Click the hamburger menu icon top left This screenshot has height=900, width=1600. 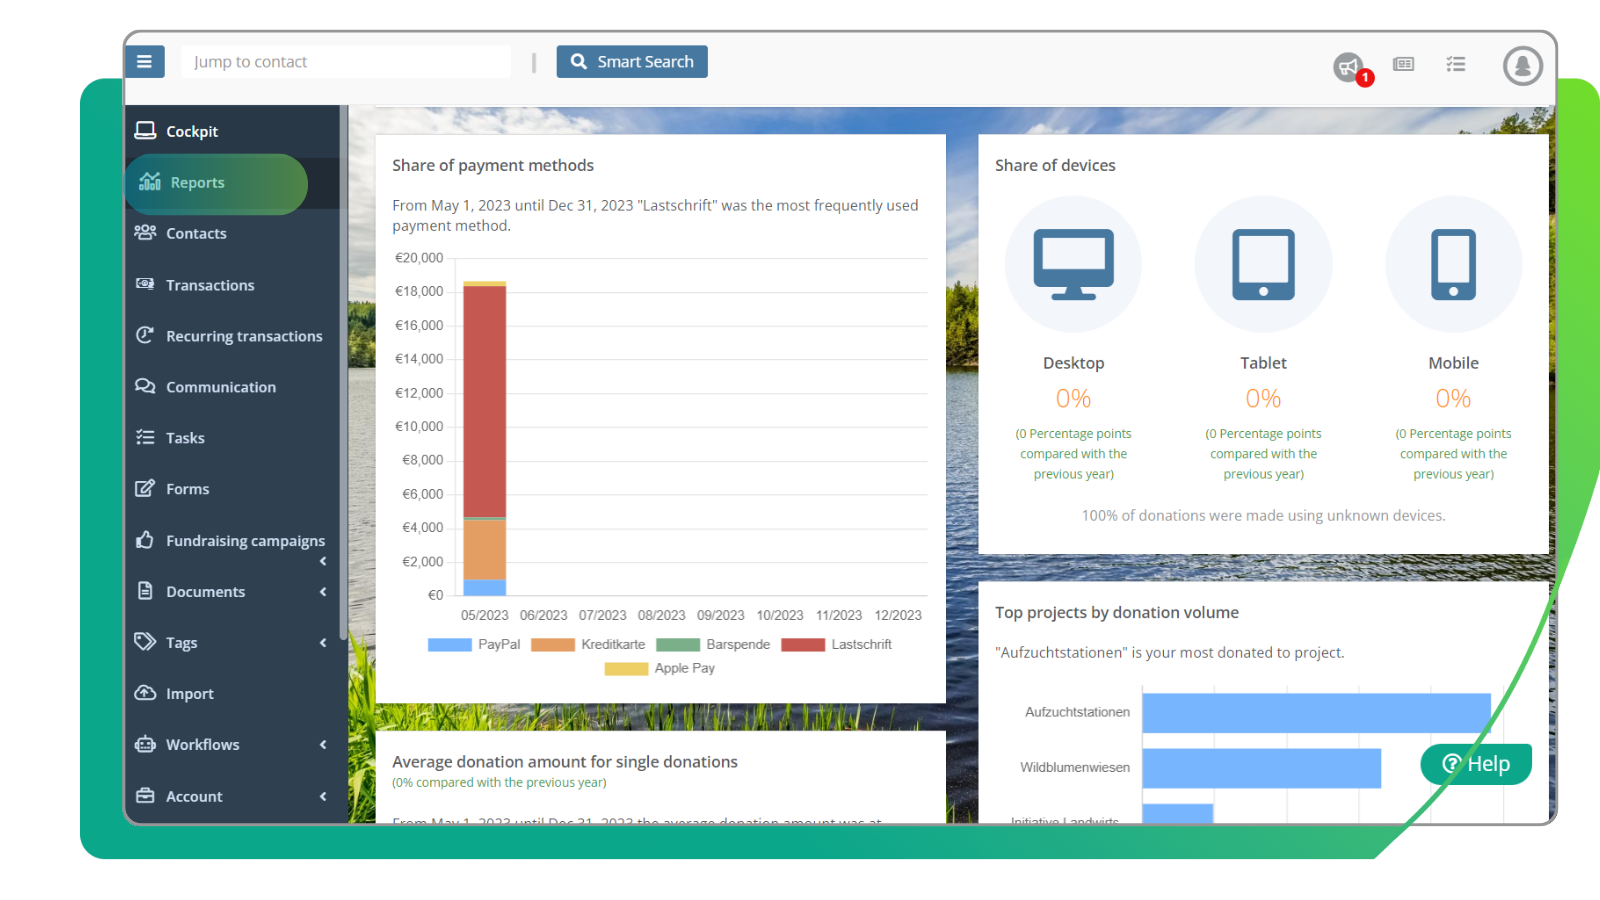(145, 61)
